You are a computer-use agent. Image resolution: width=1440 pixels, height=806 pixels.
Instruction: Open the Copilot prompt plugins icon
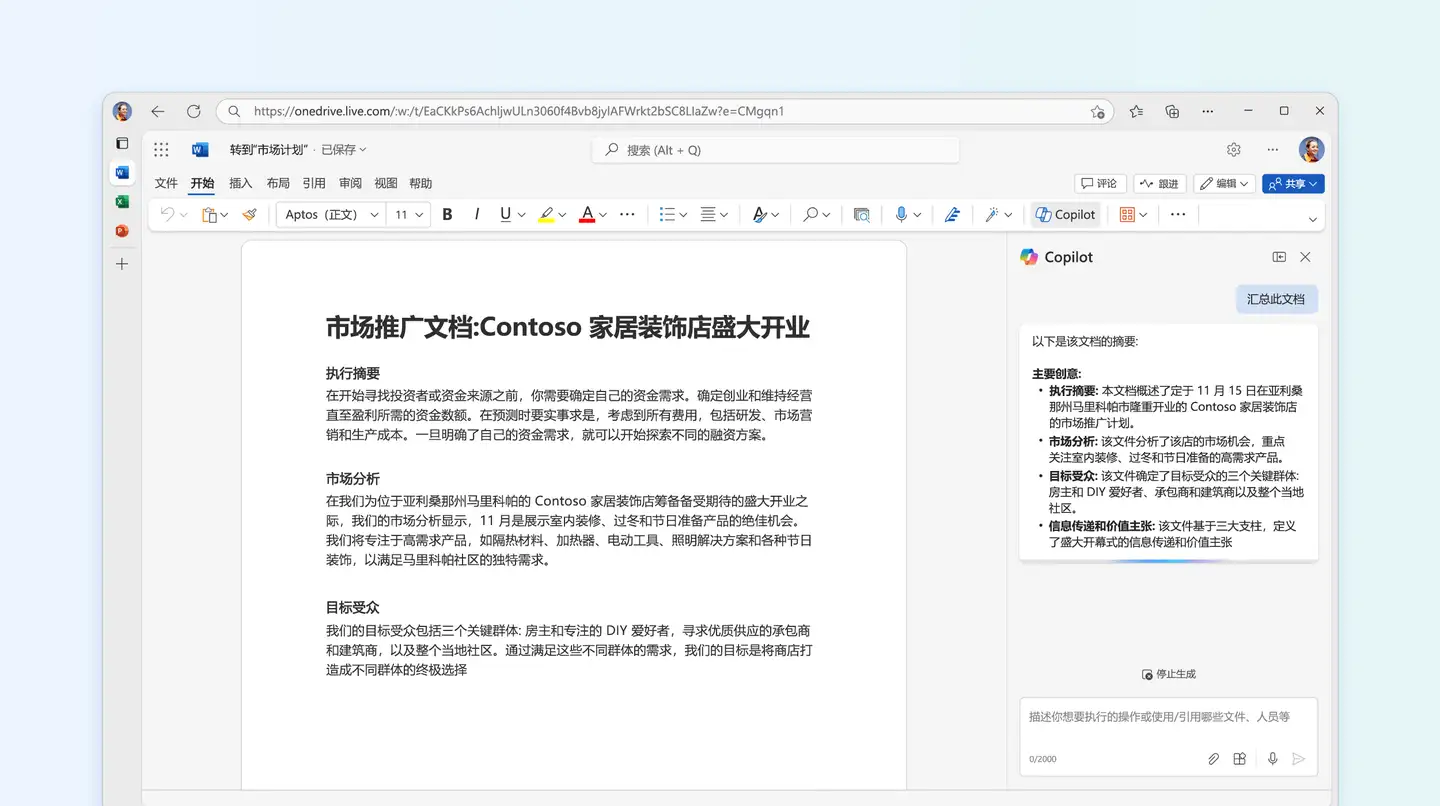(x=1239, y=759)
